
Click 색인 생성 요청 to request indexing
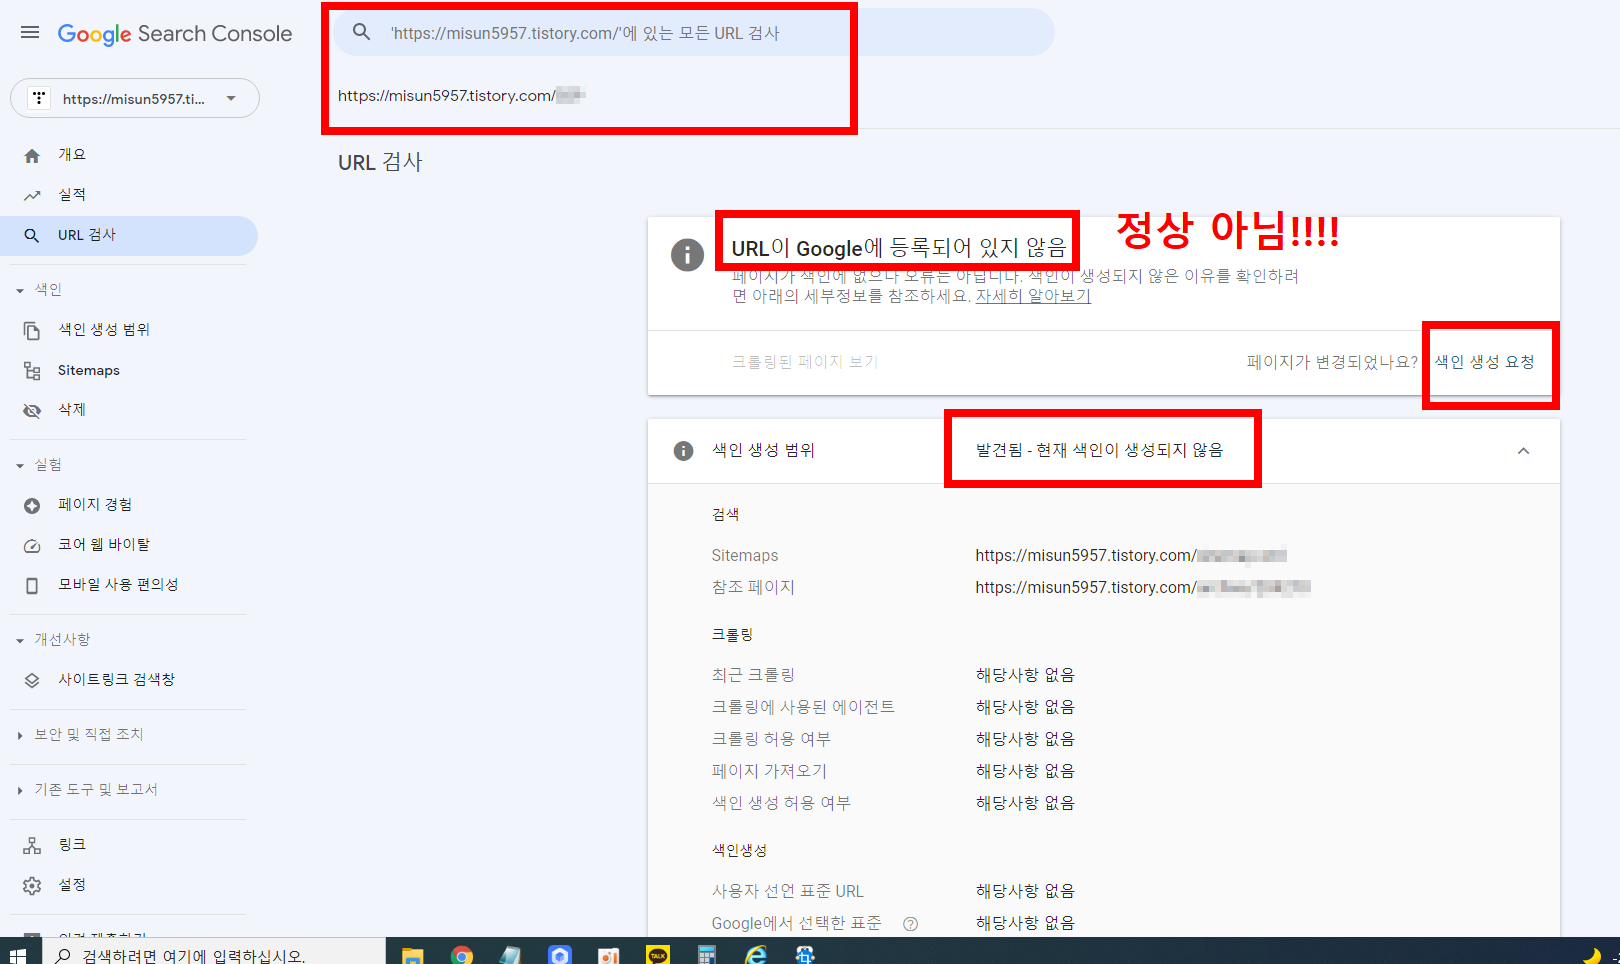(1485, 362)
